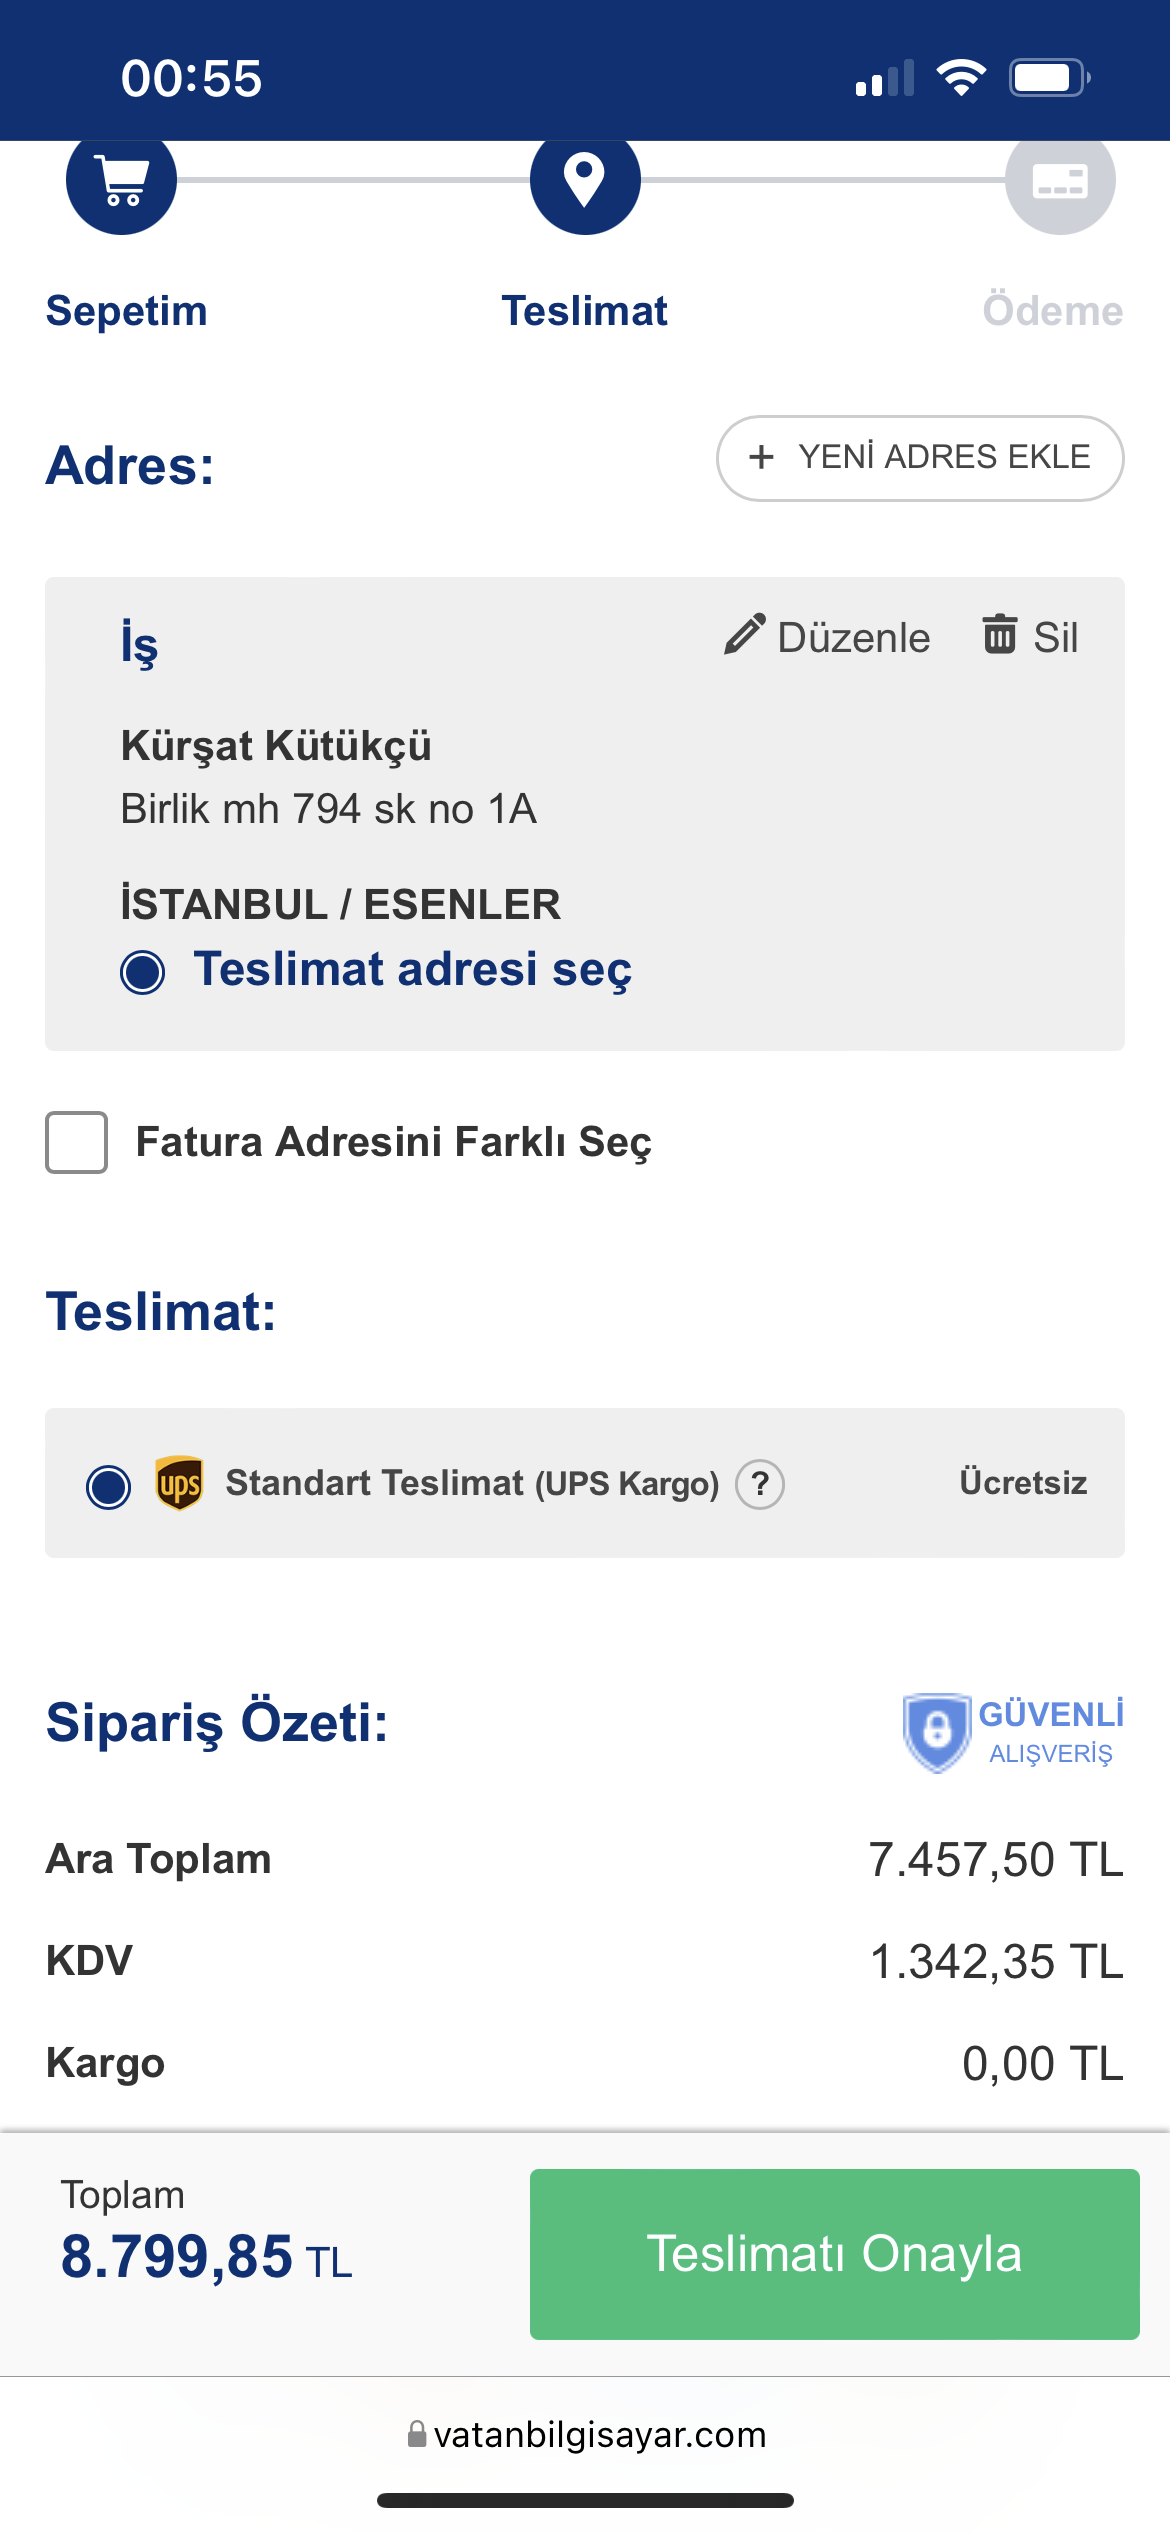Tap the UPS logo icon

180,1483
